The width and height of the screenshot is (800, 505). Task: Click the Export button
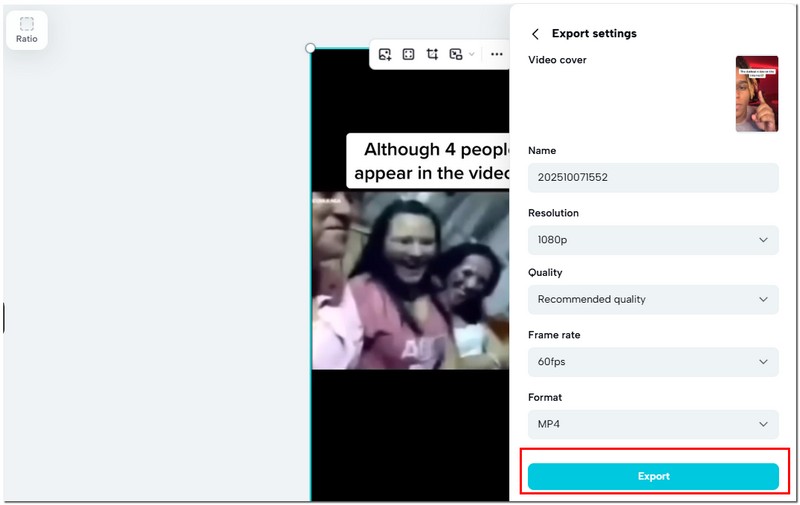653,476
